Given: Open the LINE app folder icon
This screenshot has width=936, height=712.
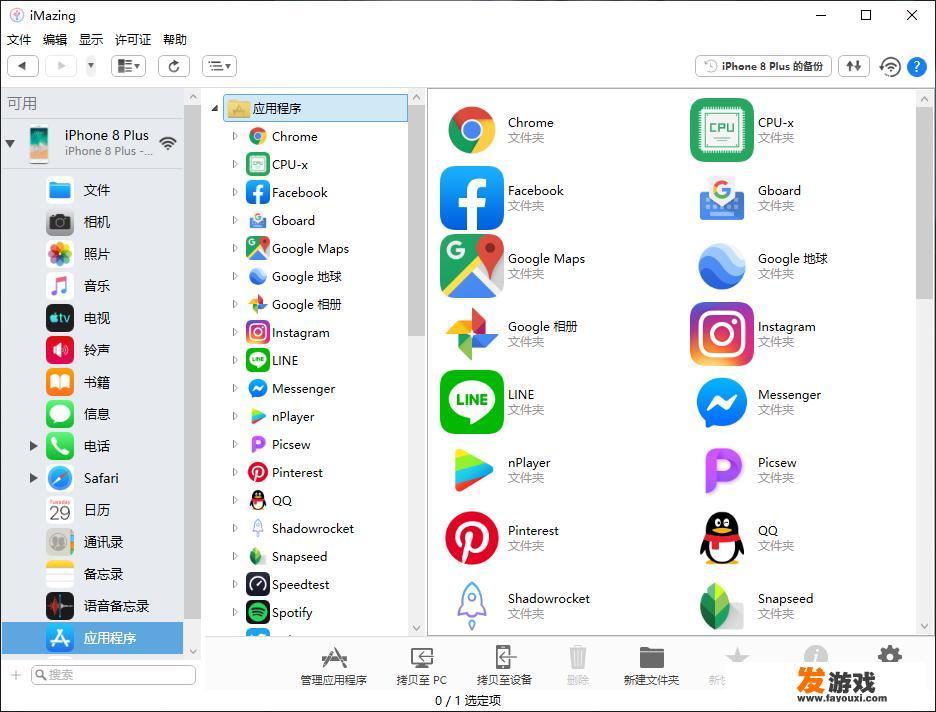Looking at the screenshot, I should [472, 402].
